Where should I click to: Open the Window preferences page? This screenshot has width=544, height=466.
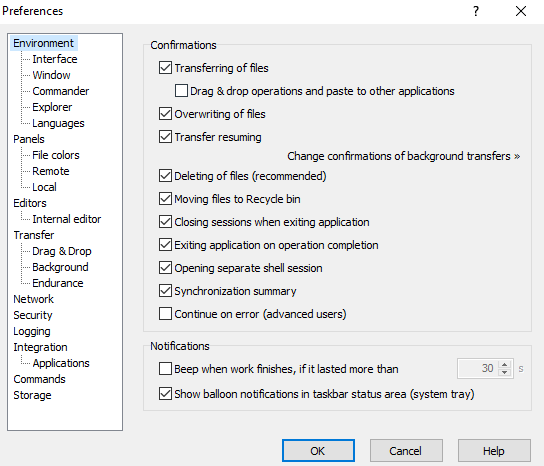click(51, 75)
